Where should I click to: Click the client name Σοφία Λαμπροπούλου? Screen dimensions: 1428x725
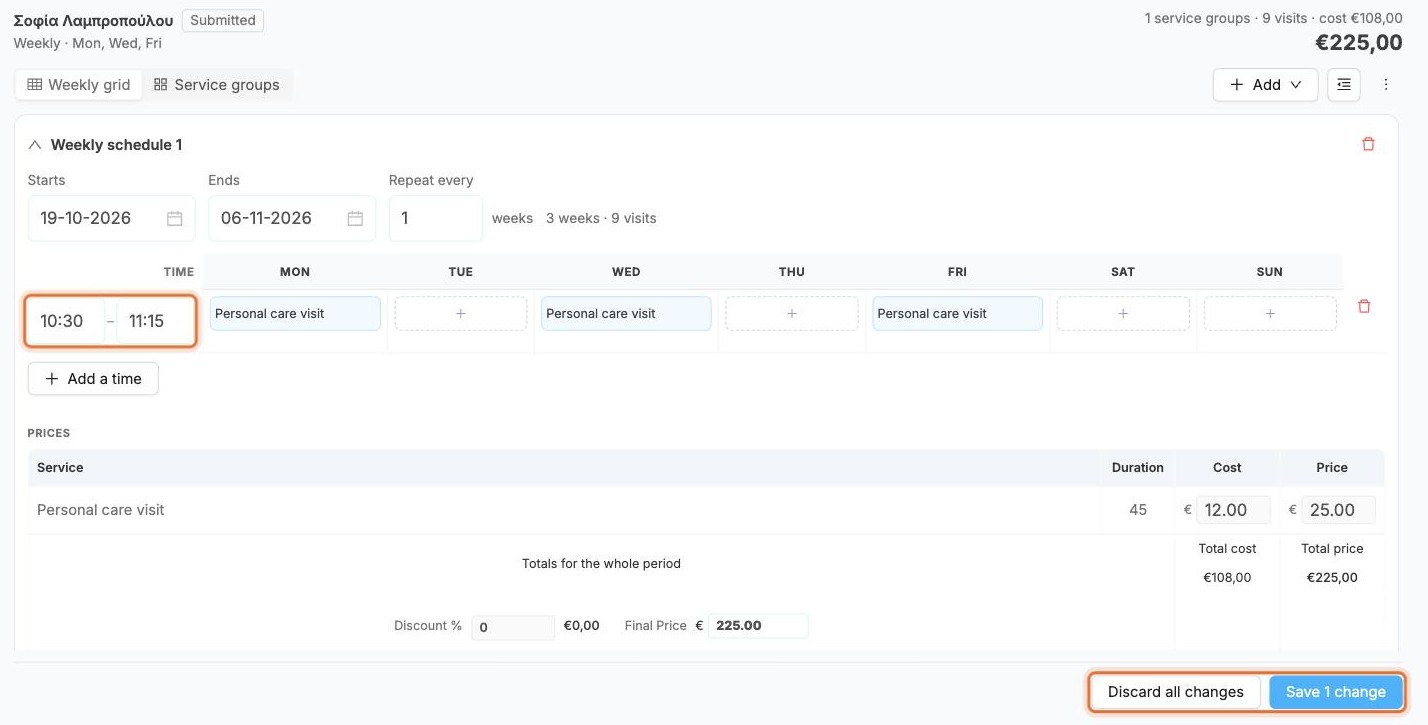click(93, 20)
